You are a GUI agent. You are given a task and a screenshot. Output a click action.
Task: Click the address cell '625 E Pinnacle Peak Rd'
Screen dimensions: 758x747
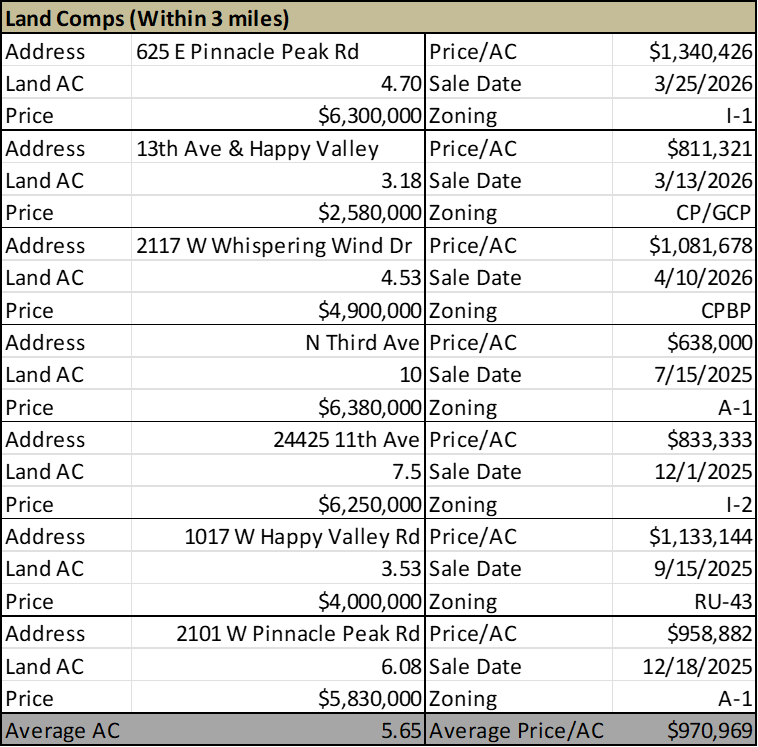coord(277,51)
